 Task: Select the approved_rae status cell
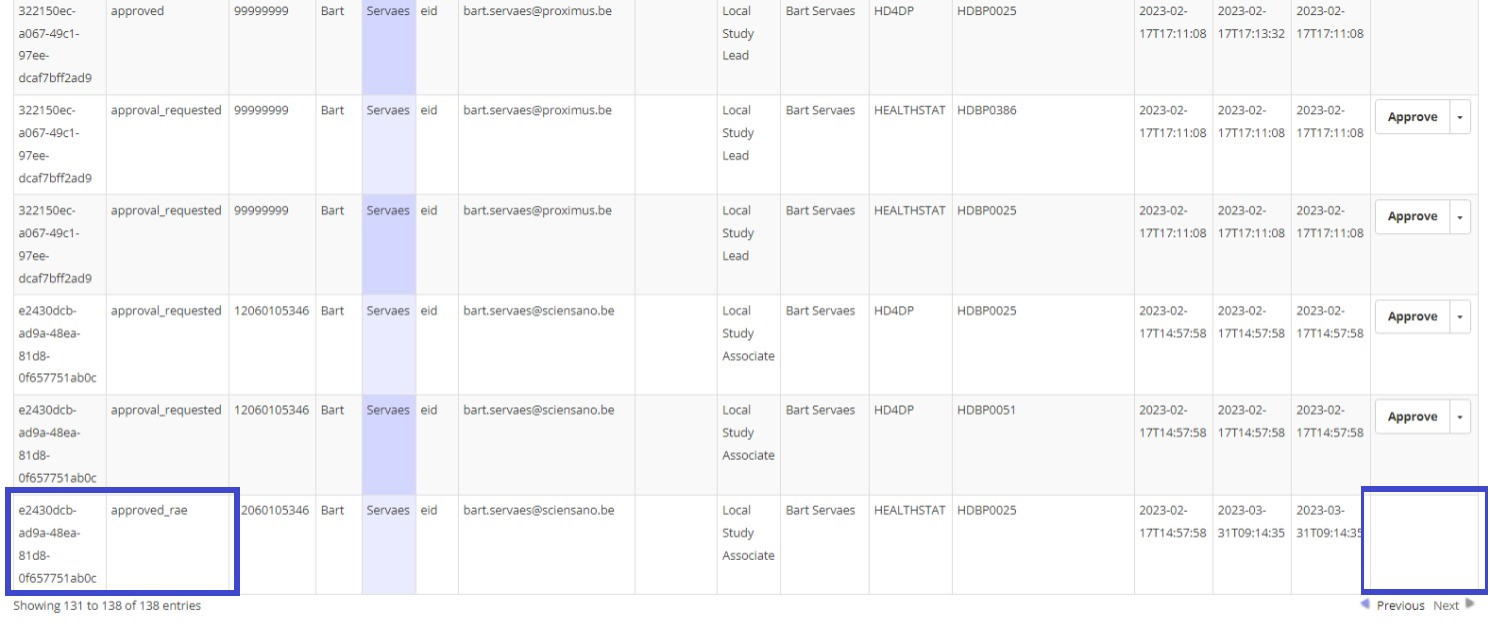pyautogui.click(x=149, y=510)
